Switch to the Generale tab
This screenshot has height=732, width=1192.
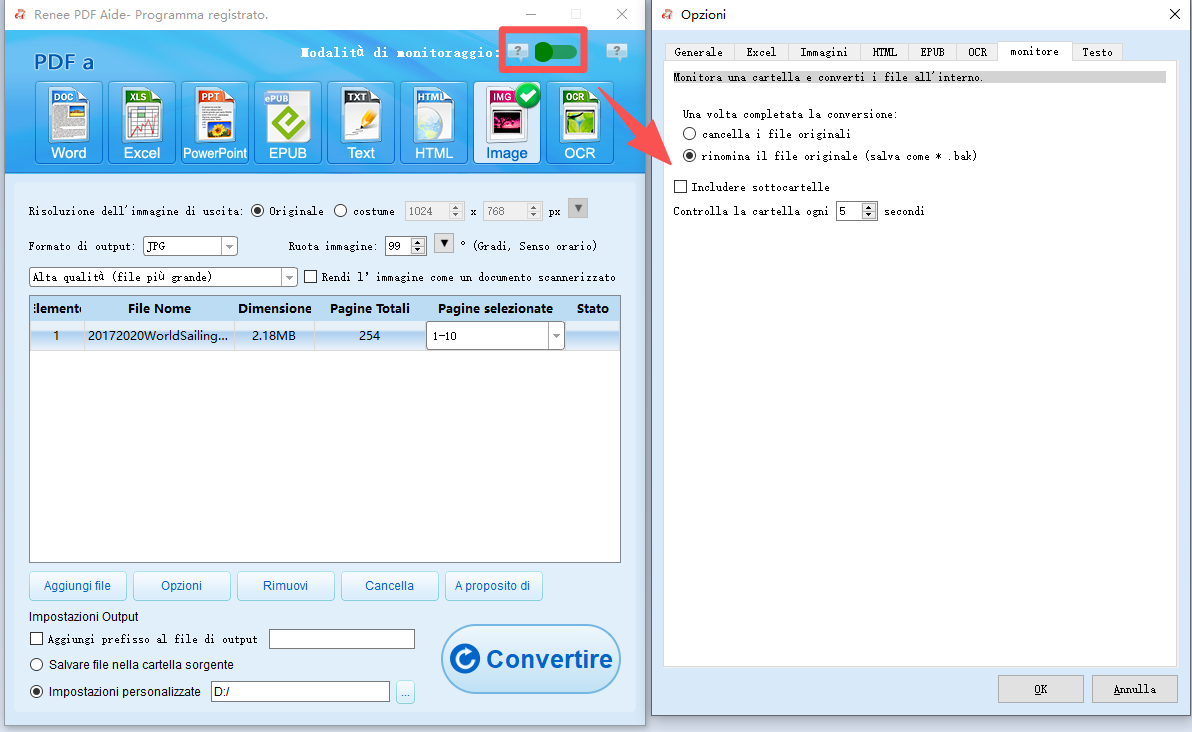(698, 52)
